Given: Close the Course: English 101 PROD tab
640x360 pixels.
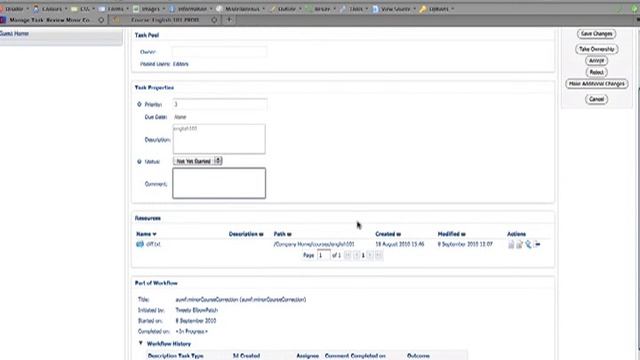Looking at the screenshot, I should coord(214,20).
